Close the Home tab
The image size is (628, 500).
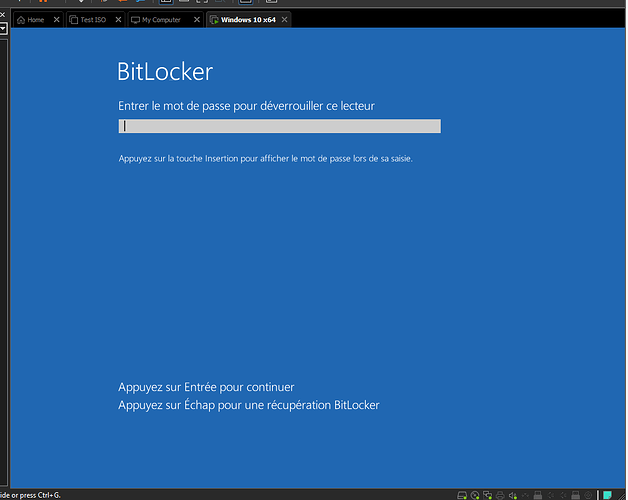click(x=56, y=20)
